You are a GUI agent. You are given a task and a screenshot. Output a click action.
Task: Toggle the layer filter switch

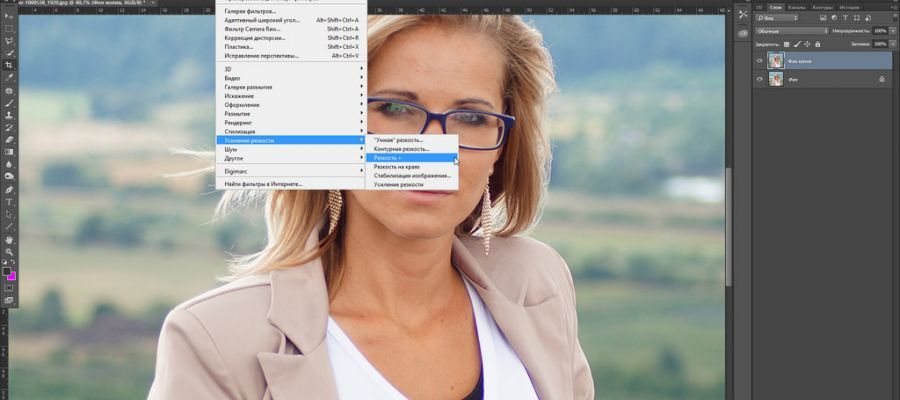coord(888,18)
